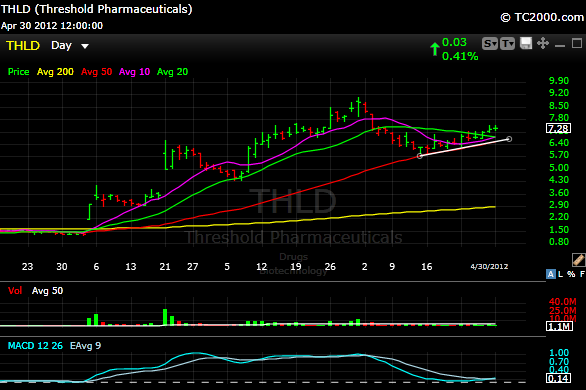The width and height of the screenshot is (586, 390).
Task: Maximize the chart window
Action: click(x=577, y=43)
